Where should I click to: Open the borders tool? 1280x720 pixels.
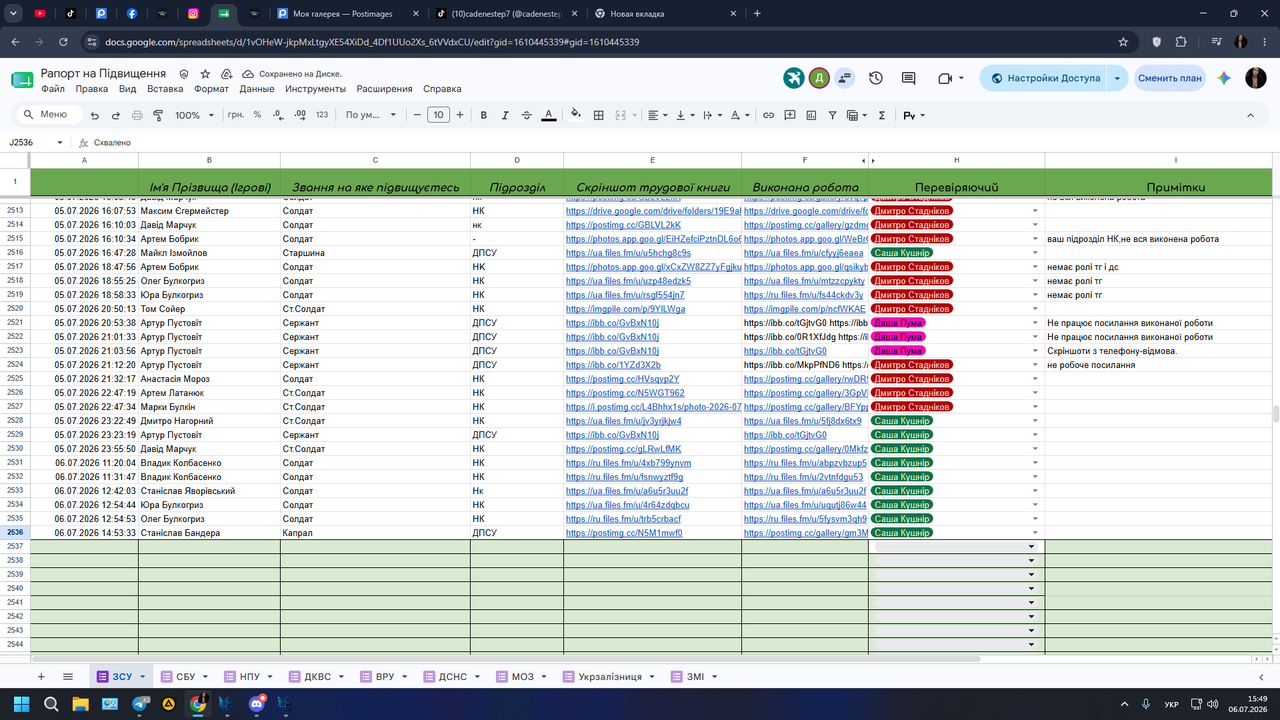pyautogui.click(x=598, y=115)
